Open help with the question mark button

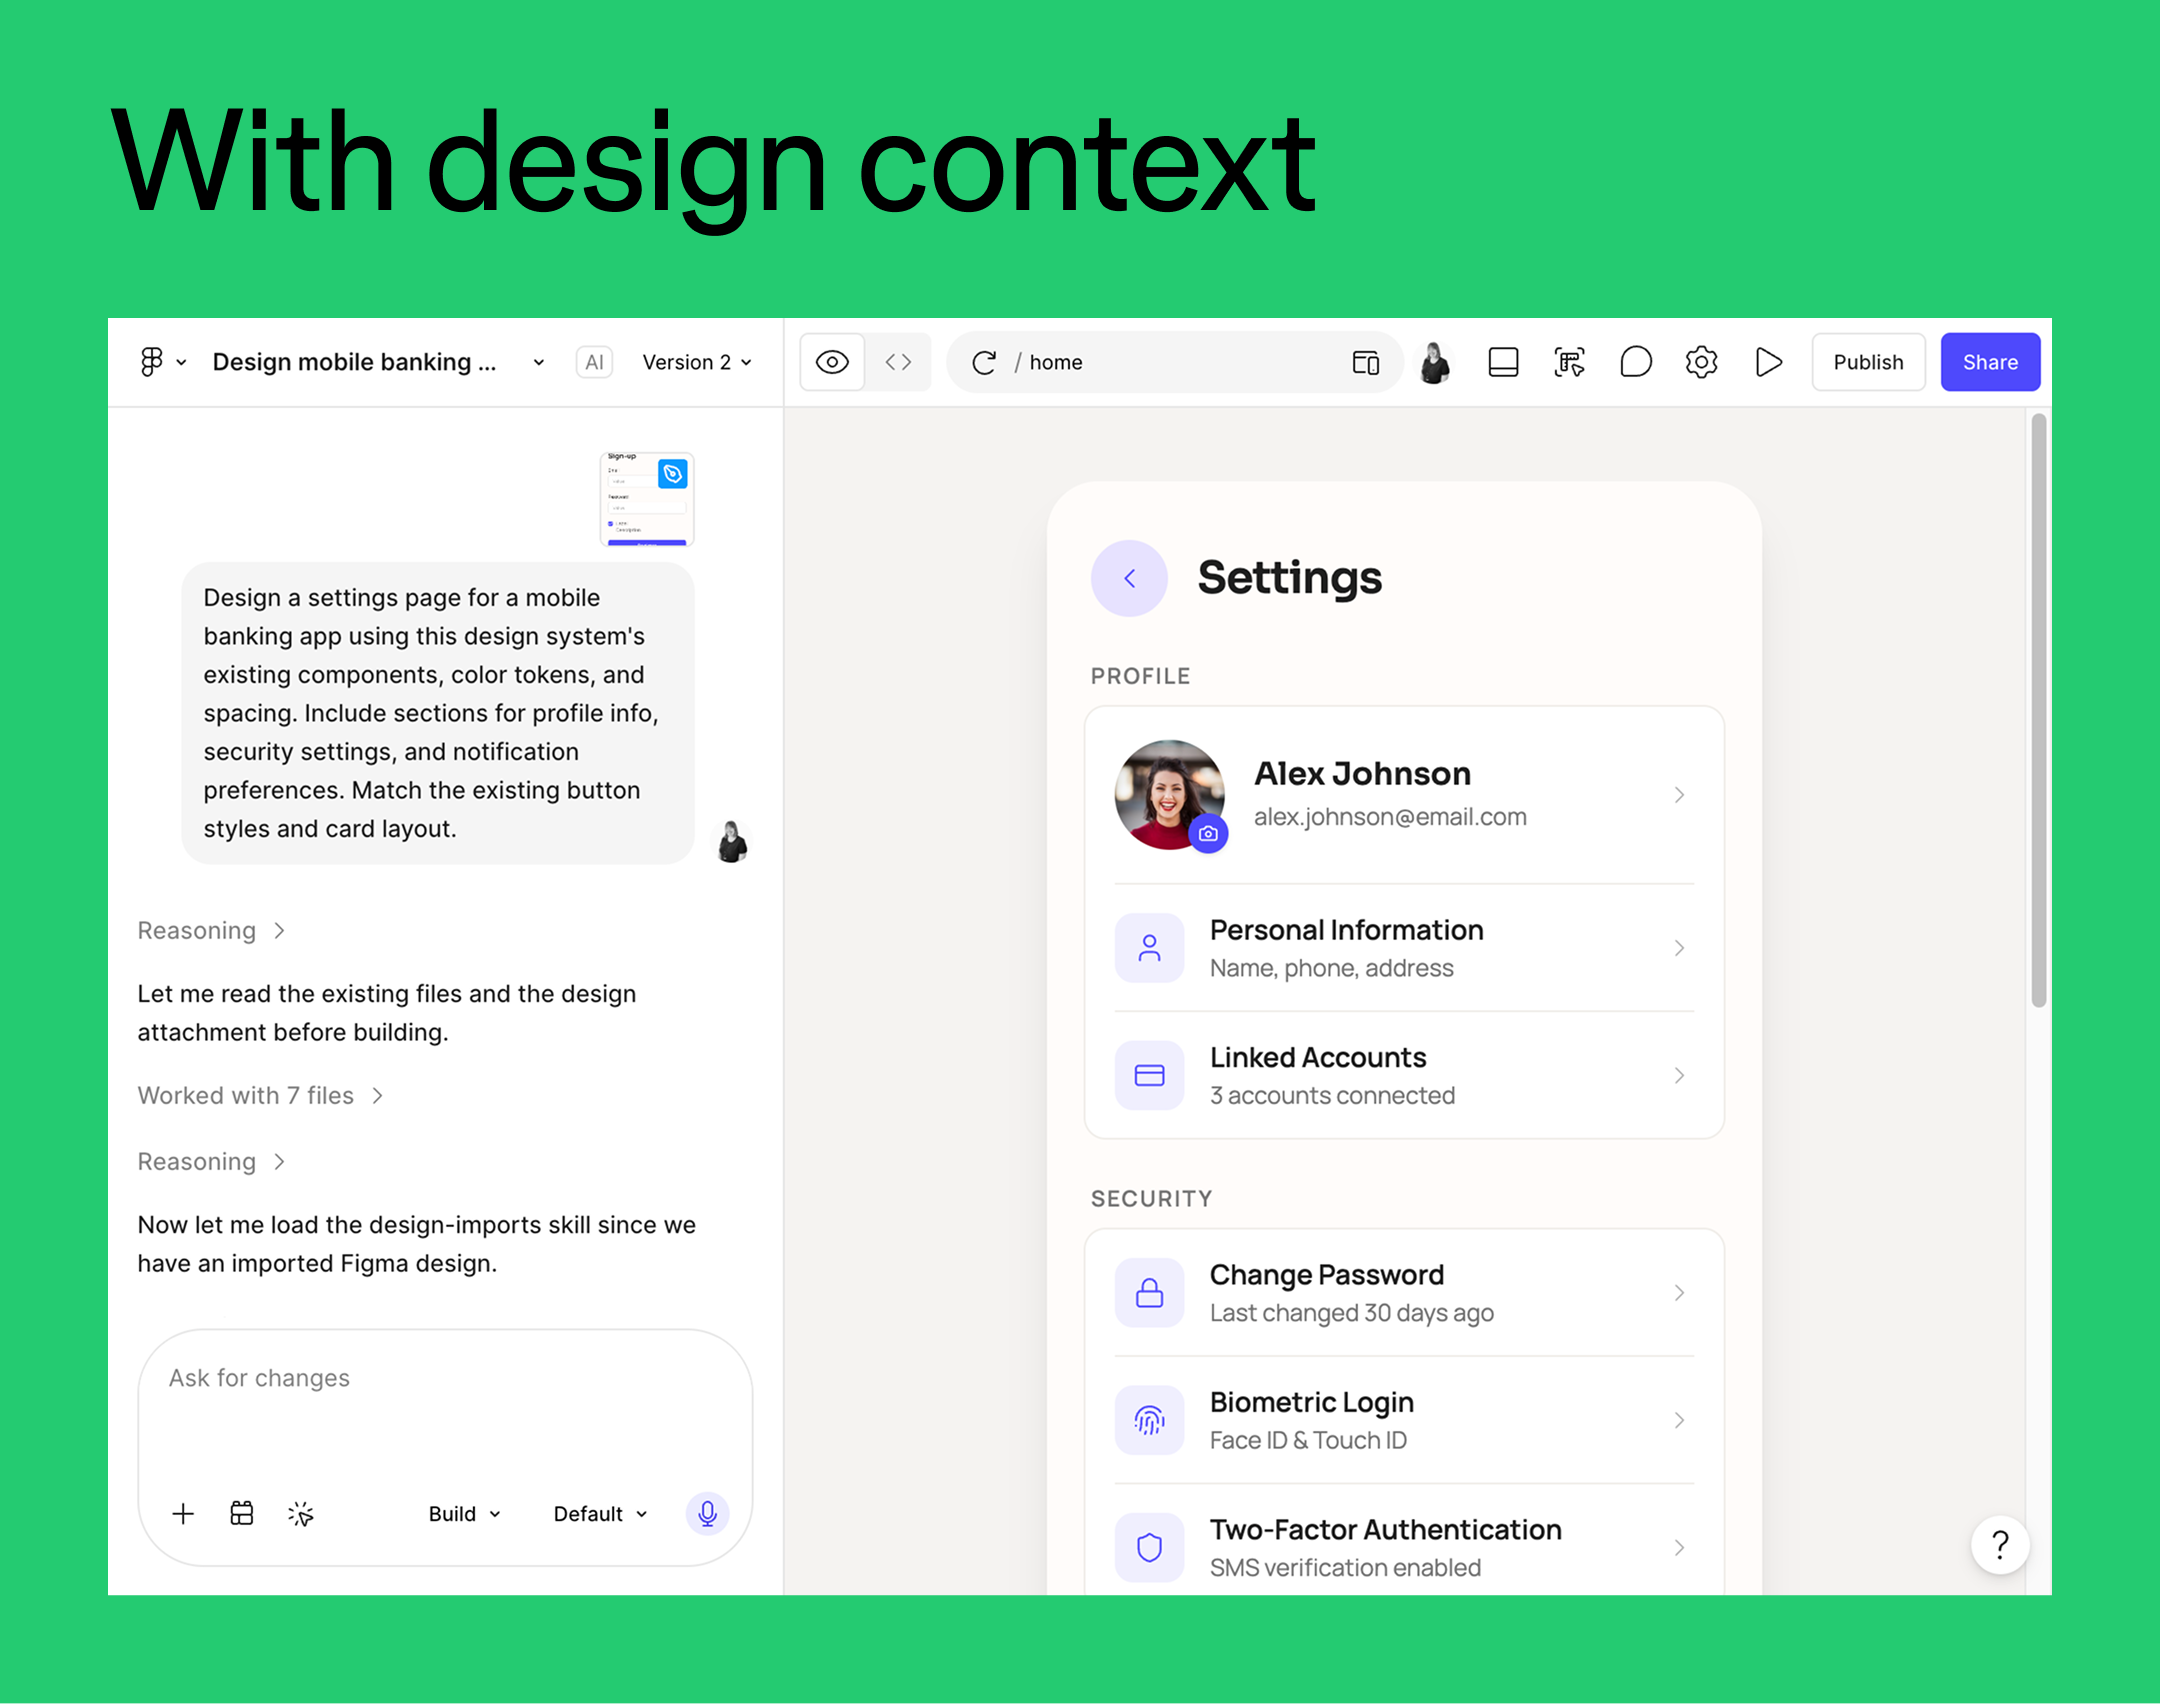2000,1545
